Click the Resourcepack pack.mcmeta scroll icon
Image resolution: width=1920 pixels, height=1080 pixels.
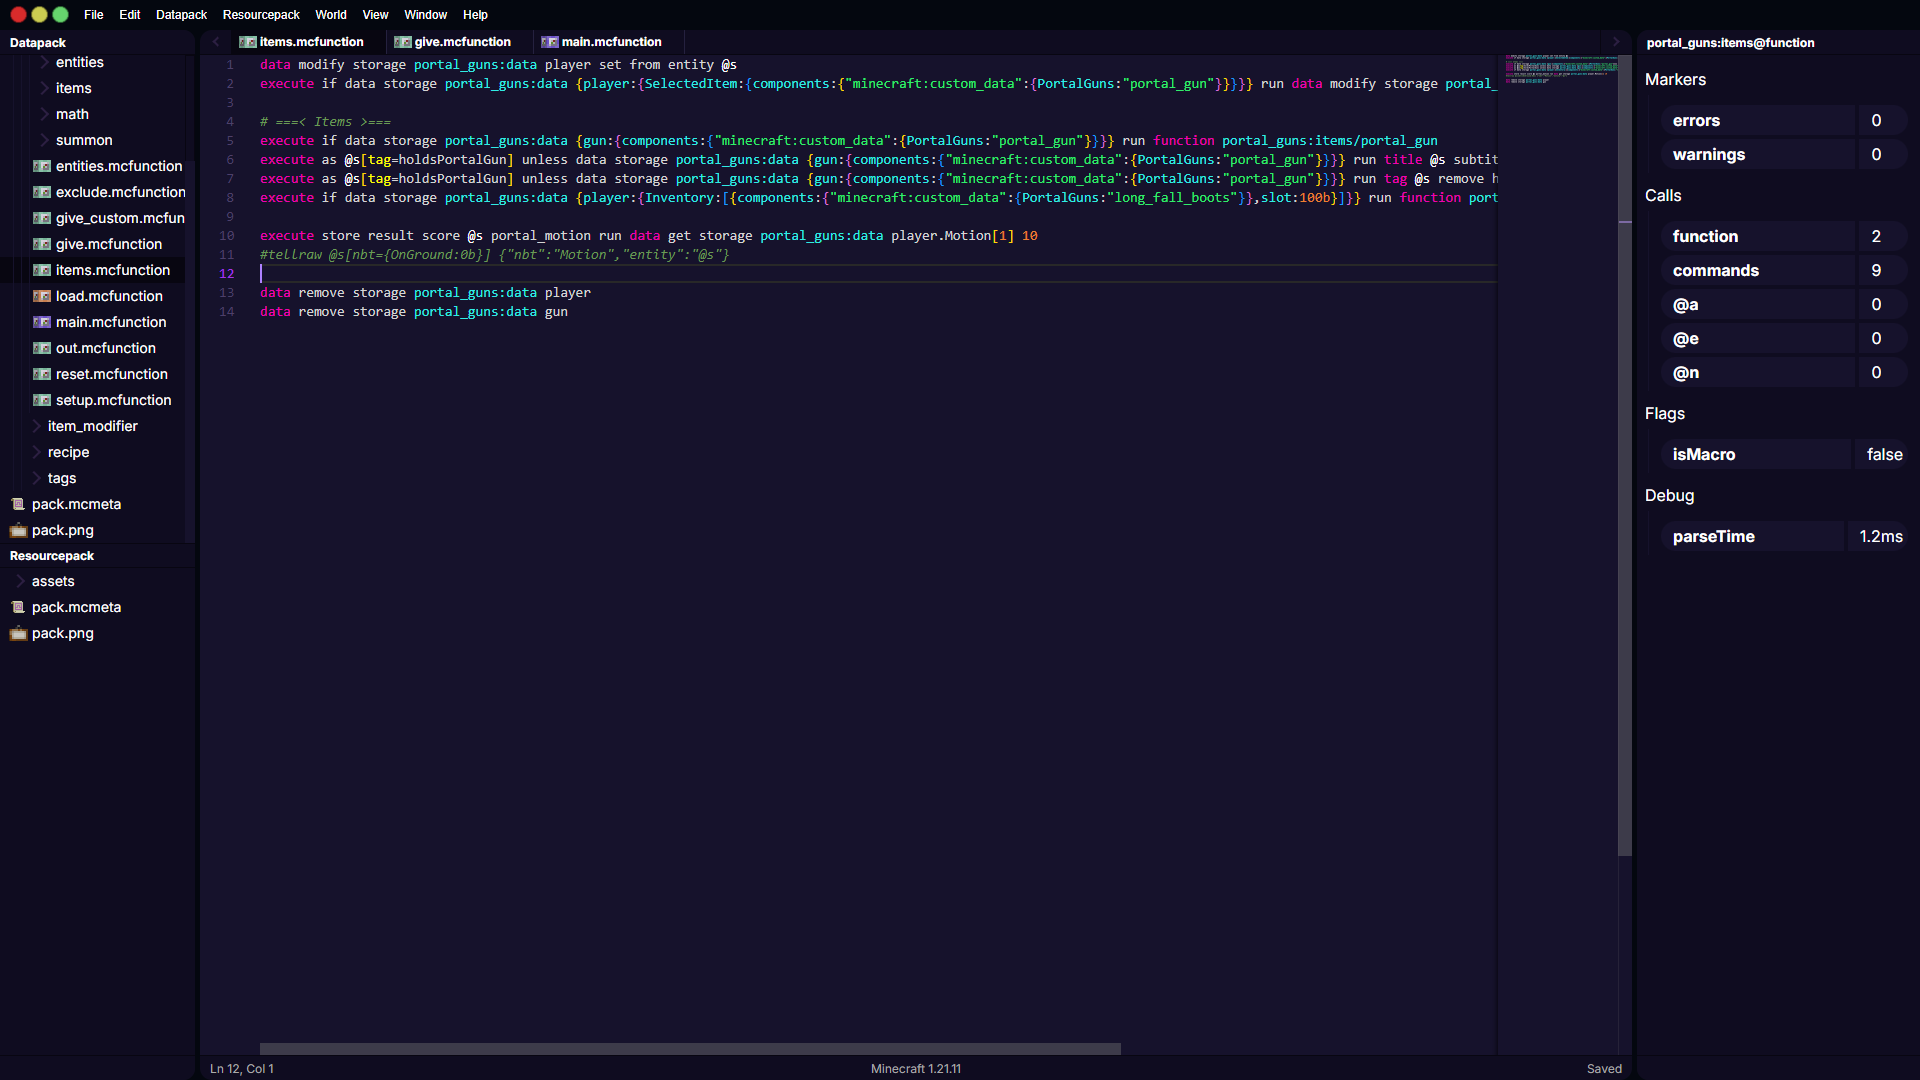tap(18, 607)
